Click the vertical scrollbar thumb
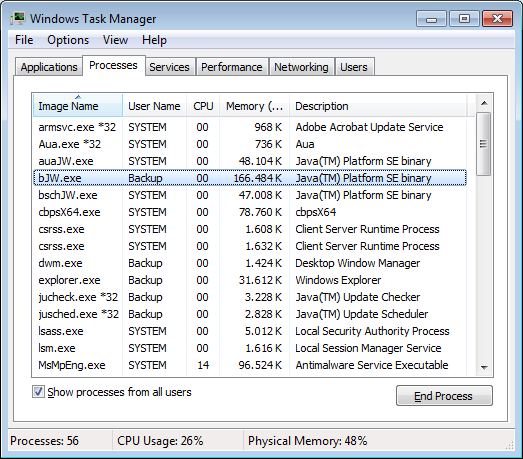Screen dimensions: 523x459 484,144
